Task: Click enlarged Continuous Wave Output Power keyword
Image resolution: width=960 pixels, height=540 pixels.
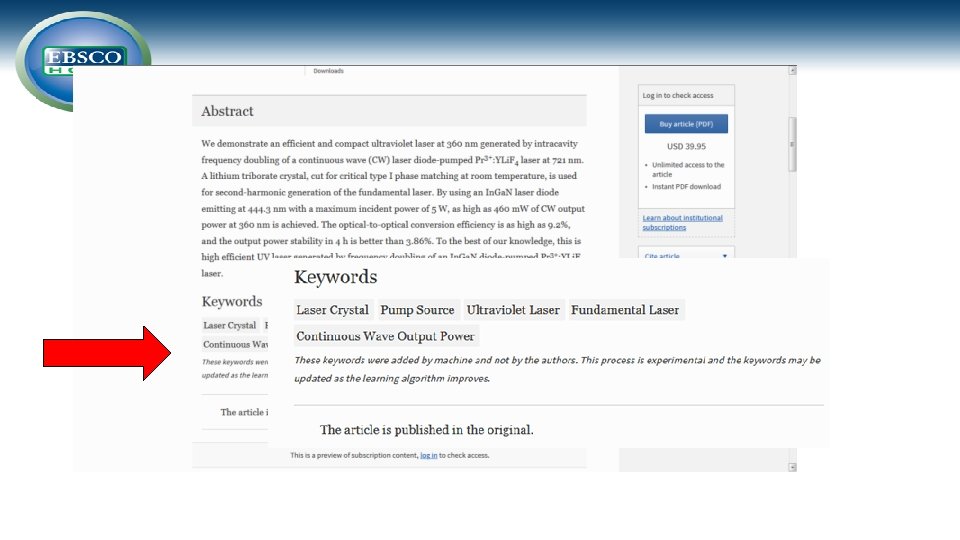Action: pyautogui.click(x=385, y=336)
